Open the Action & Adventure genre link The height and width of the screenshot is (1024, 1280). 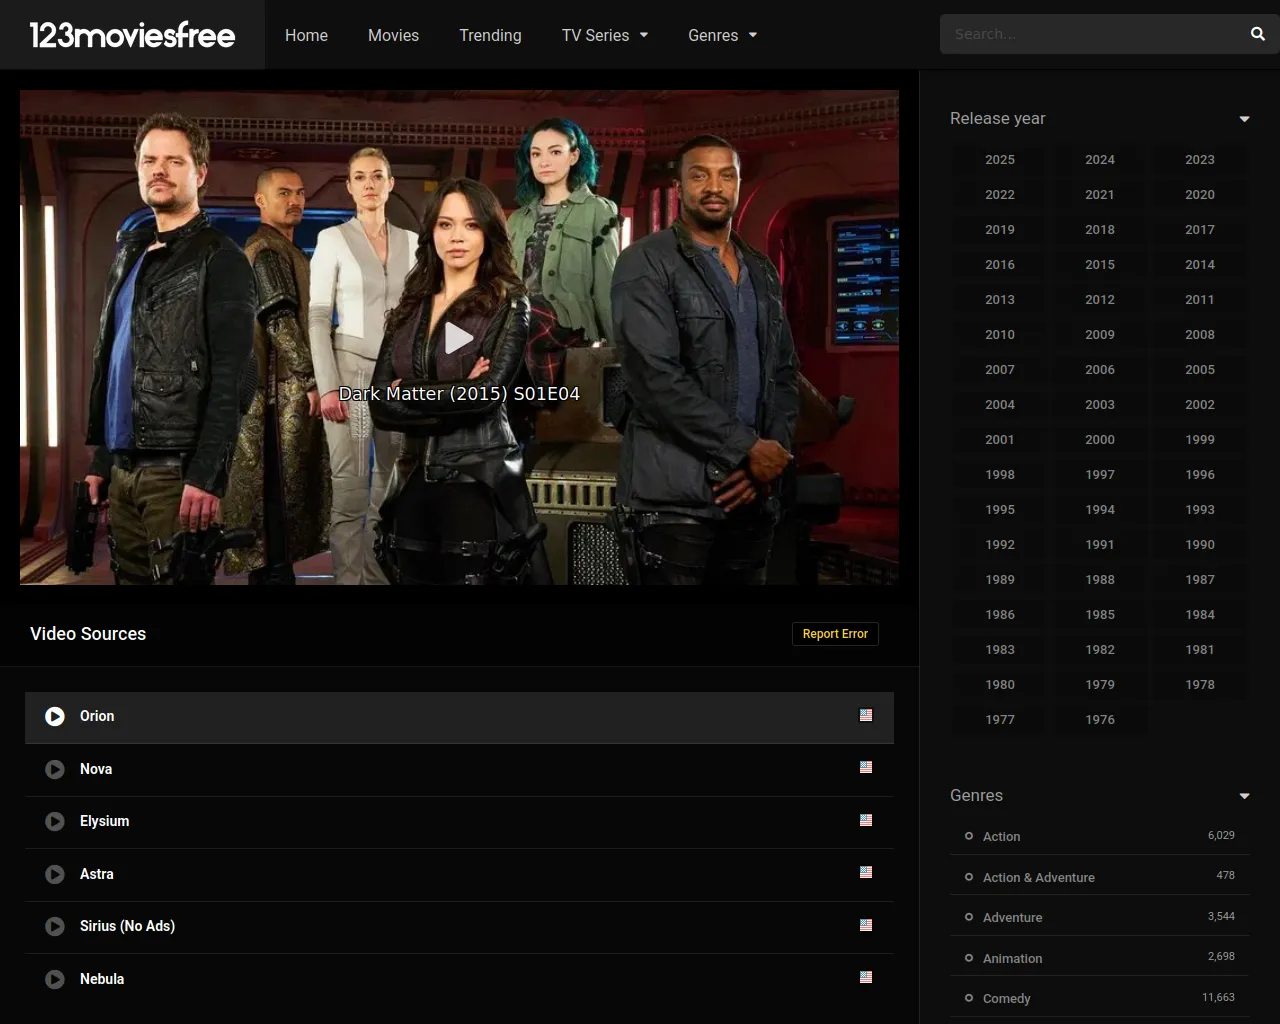coord(1039,878)
